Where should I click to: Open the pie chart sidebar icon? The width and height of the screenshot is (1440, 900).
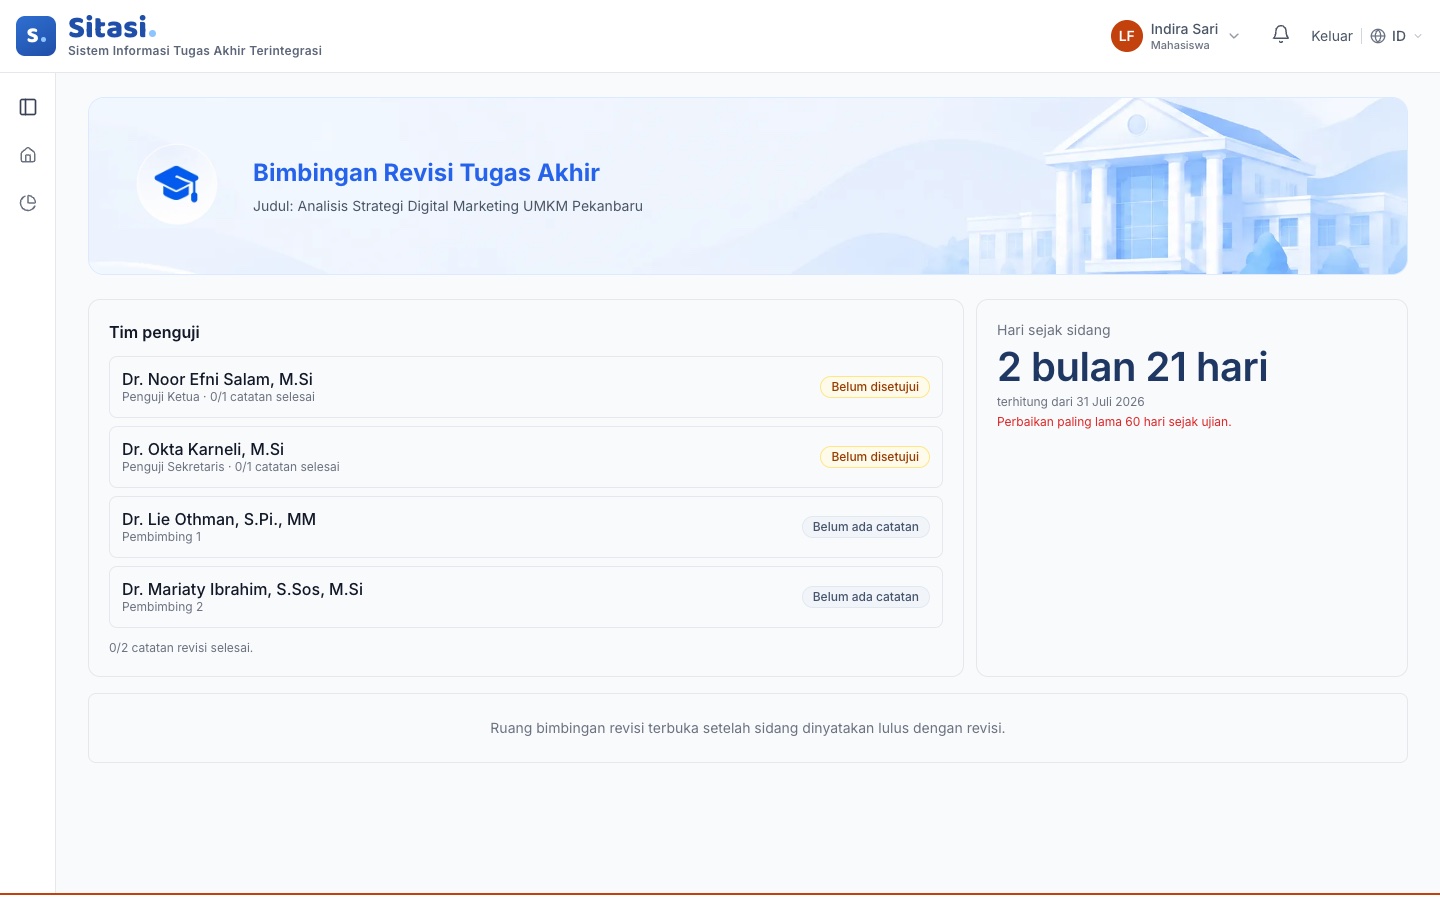pos(28,203)
